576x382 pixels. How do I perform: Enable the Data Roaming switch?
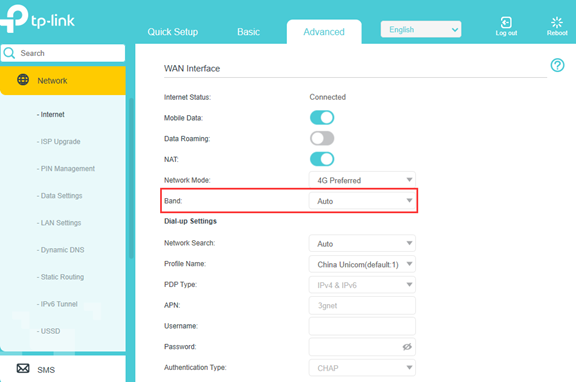tap(322, 138)
